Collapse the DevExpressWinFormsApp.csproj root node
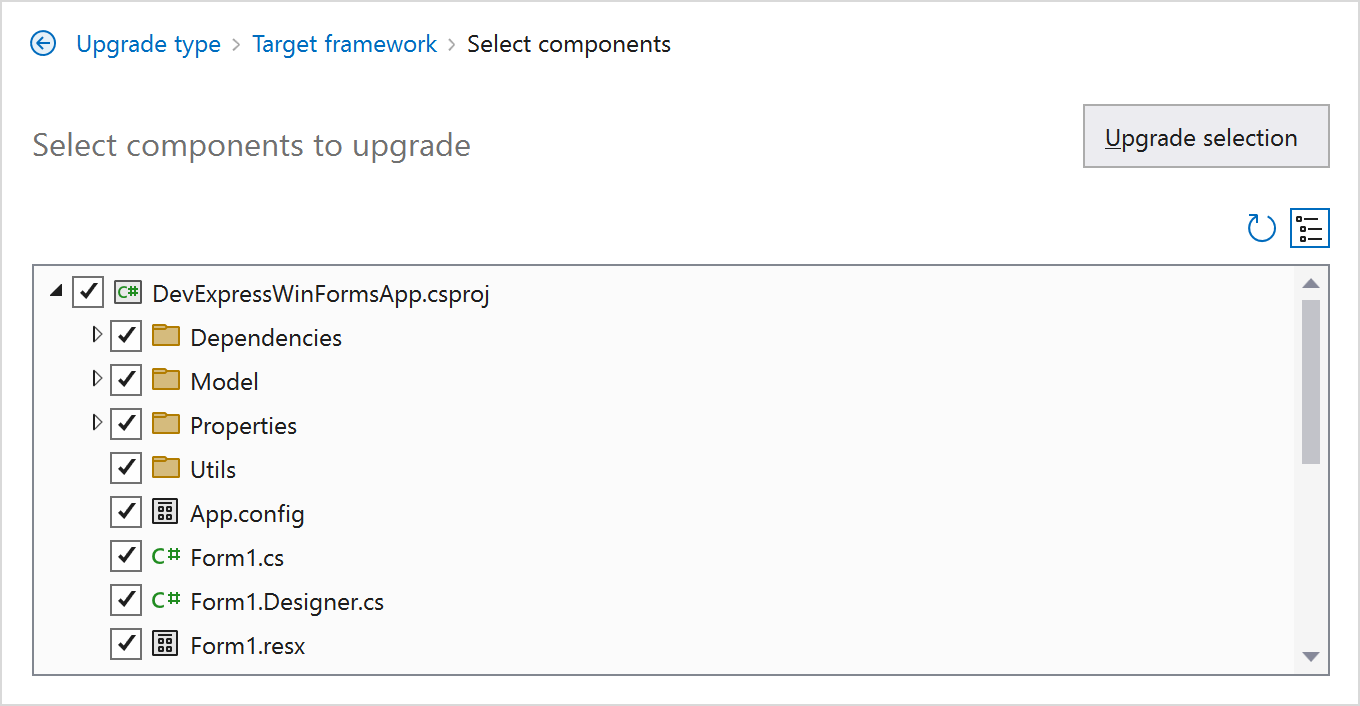 (57, 292)
